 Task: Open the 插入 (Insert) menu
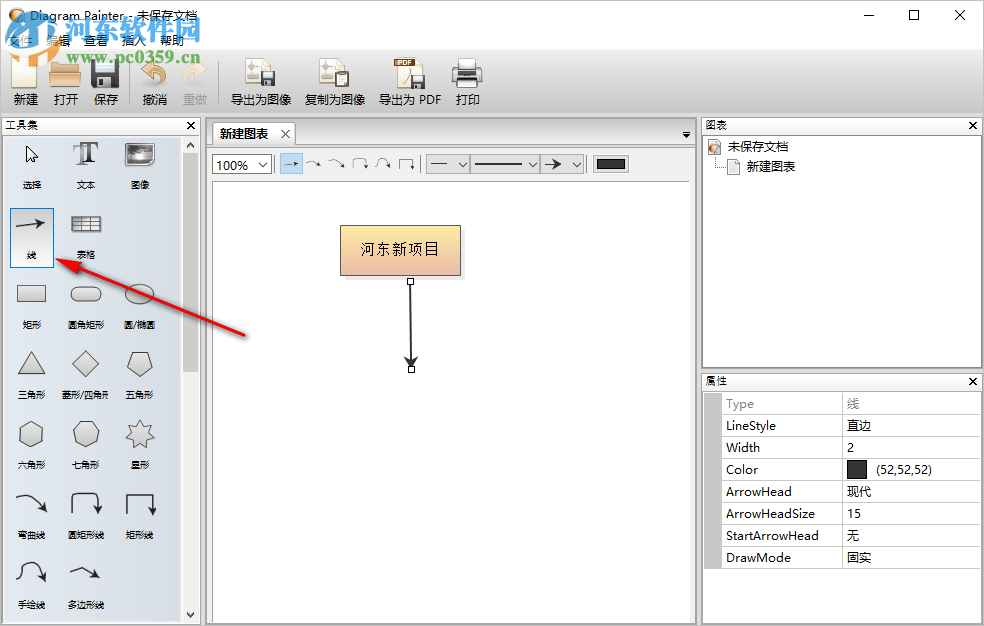tap(132, 42)
